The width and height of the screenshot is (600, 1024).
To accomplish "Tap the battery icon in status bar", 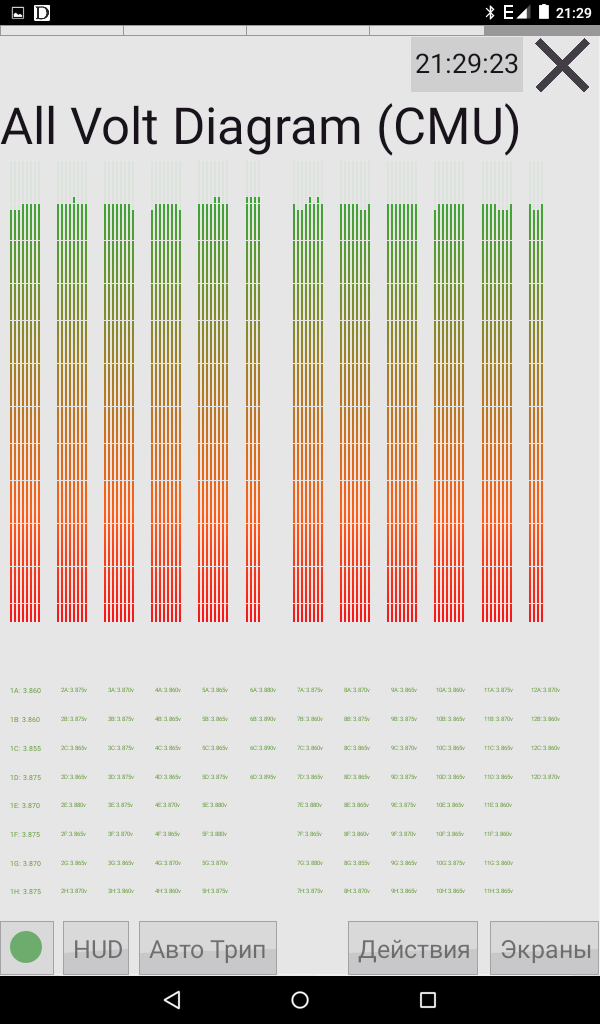I will pyautogui.click(x=543, y=12).
